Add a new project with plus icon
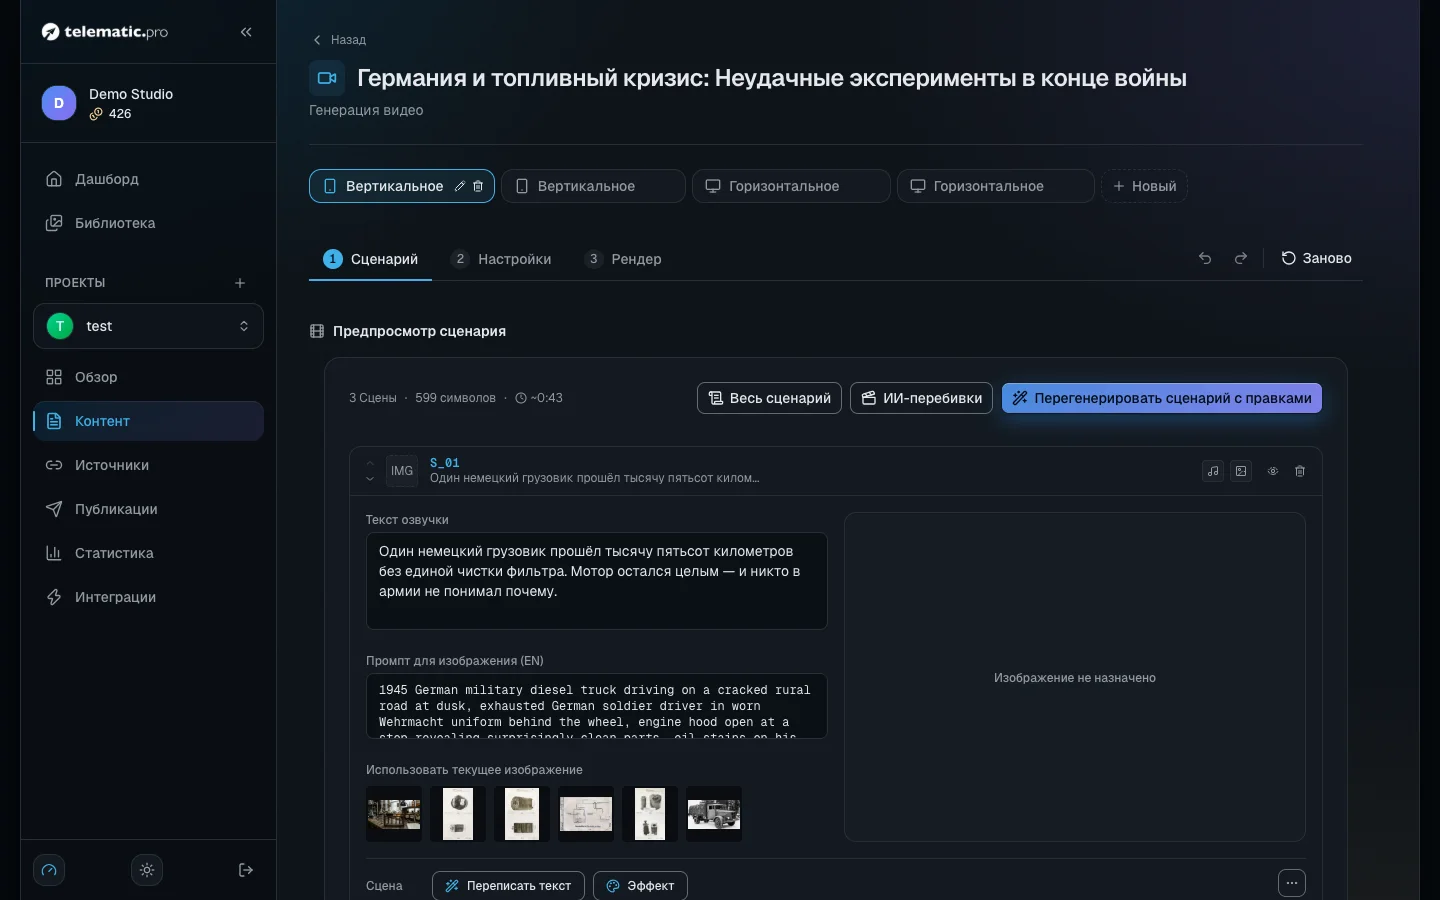Viewport: 1440px width, 900px height. 240,283
